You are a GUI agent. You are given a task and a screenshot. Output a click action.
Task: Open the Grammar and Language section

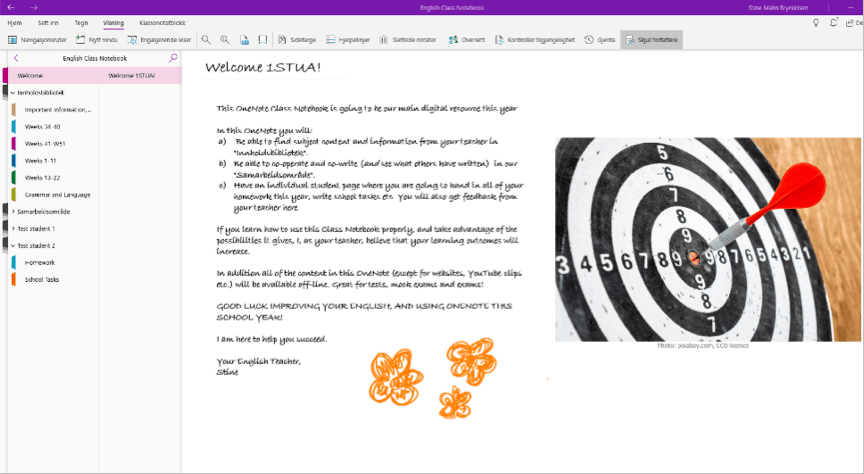click(x=57, y=194)
